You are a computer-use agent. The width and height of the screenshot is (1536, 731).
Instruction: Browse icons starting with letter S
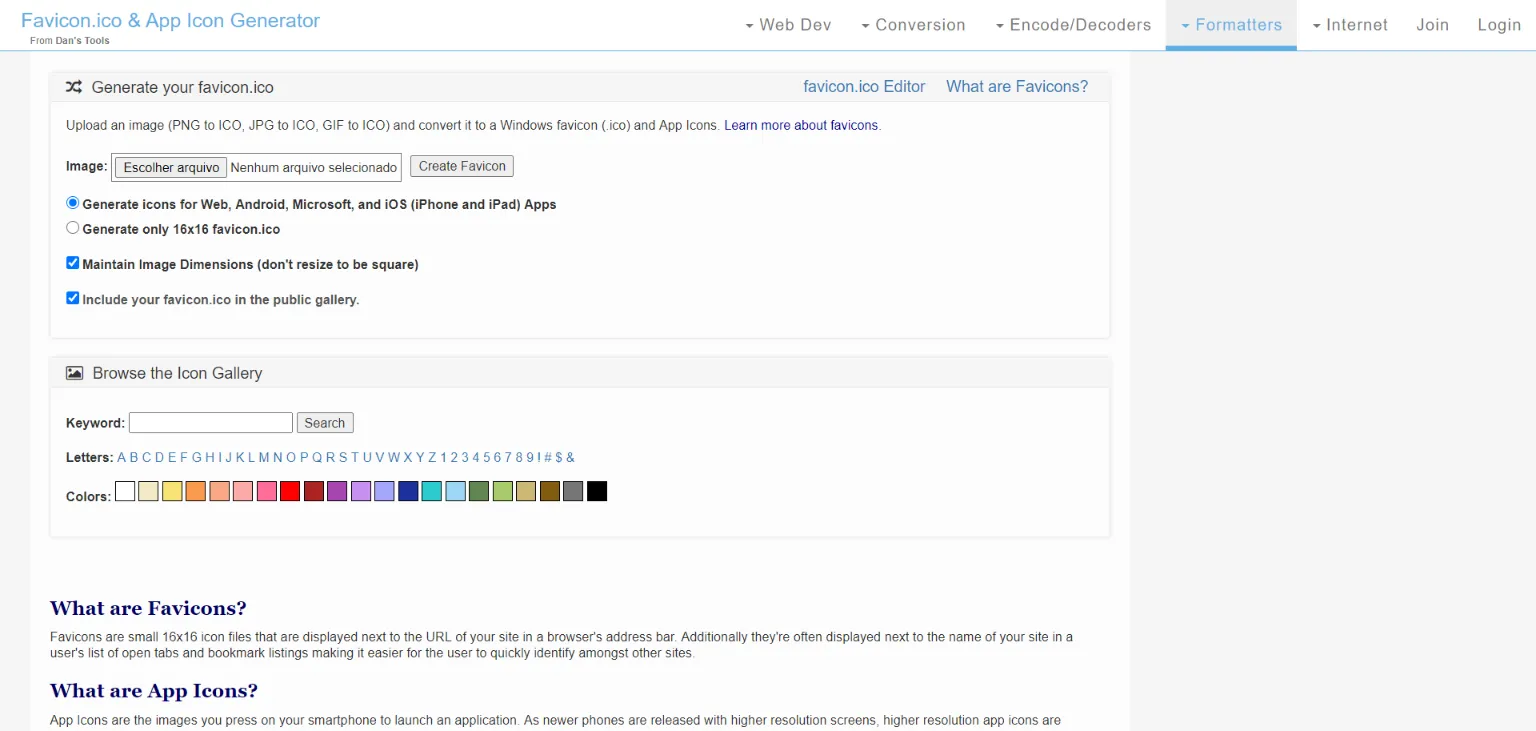[343, 457]
